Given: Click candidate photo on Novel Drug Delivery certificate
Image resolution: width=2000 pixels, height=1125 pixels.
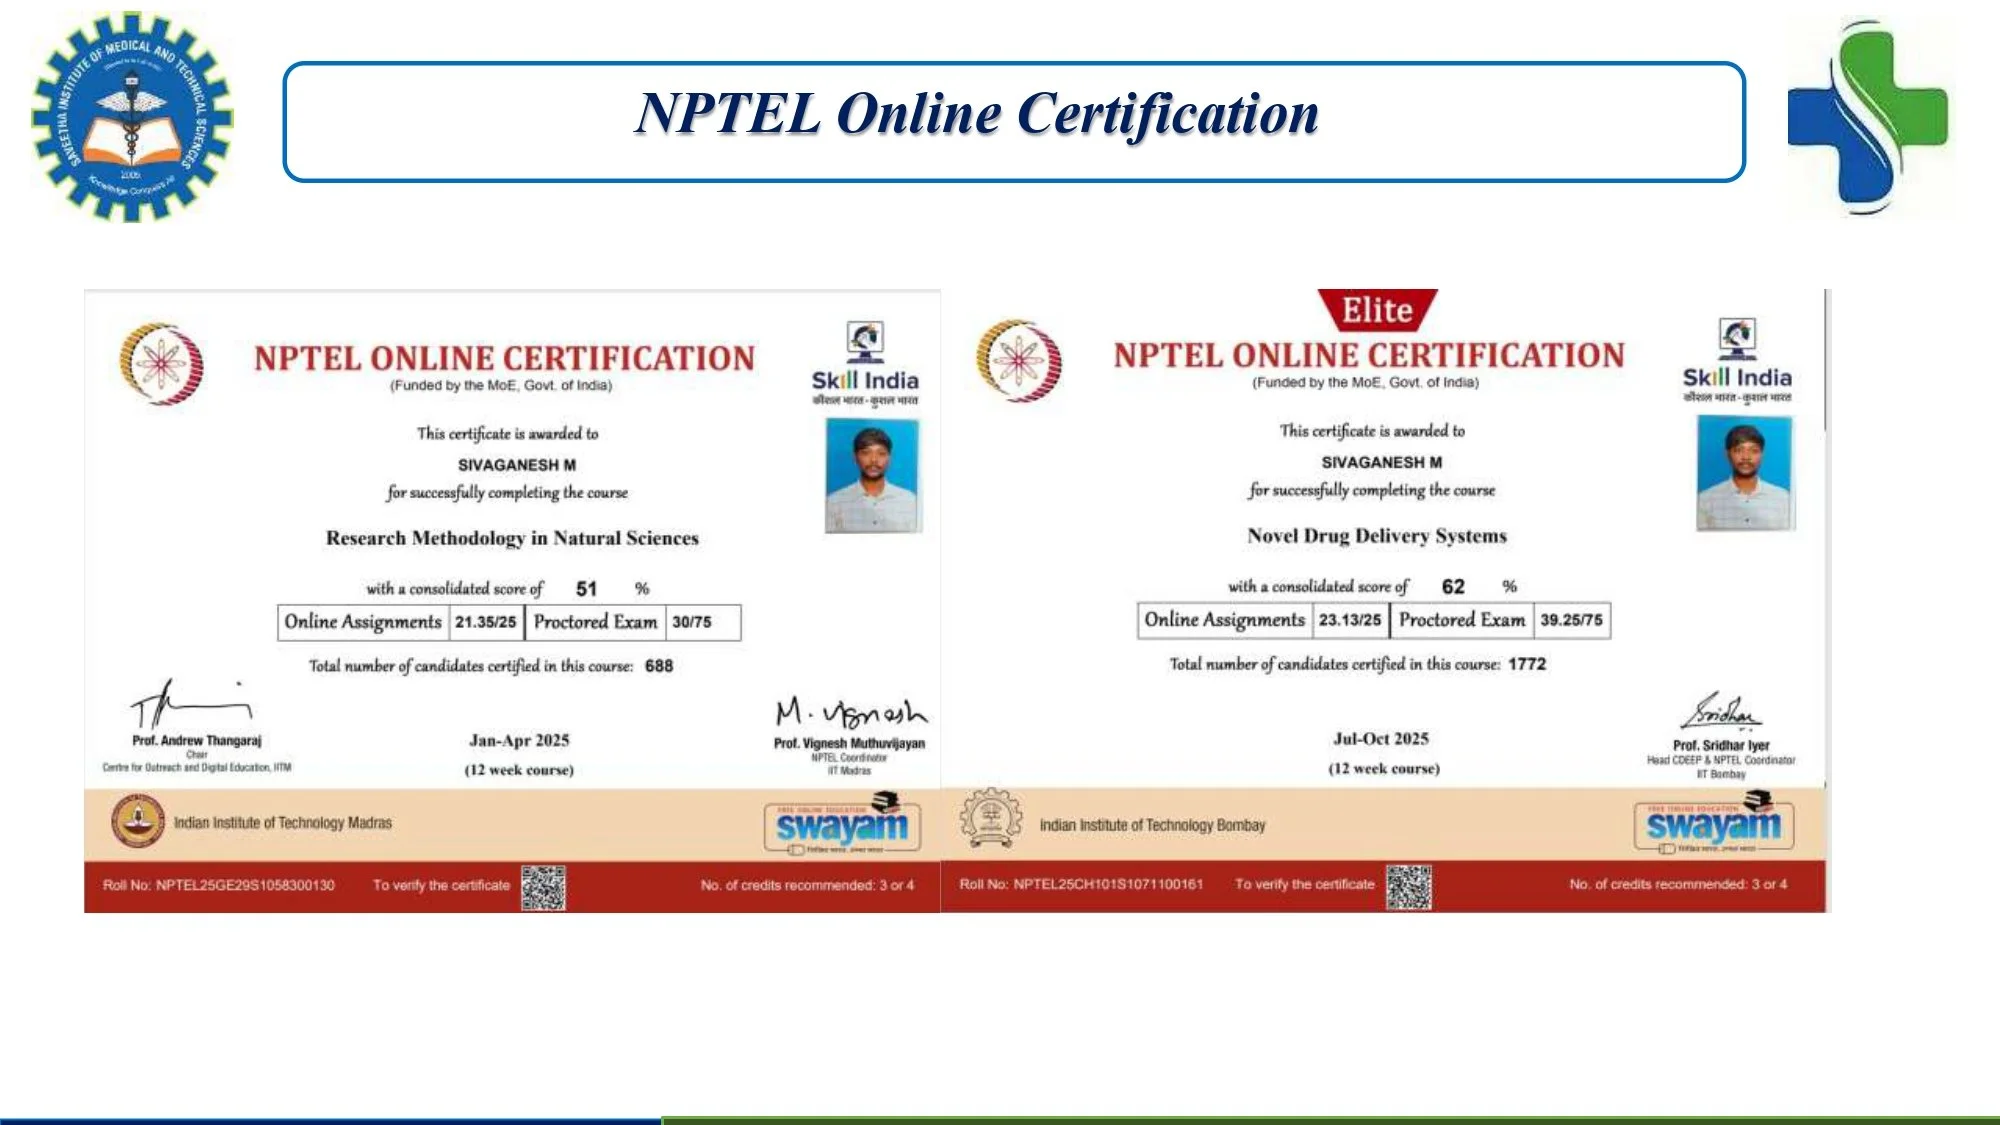Looking at the screenshot, I should [x=1745, y=473].
